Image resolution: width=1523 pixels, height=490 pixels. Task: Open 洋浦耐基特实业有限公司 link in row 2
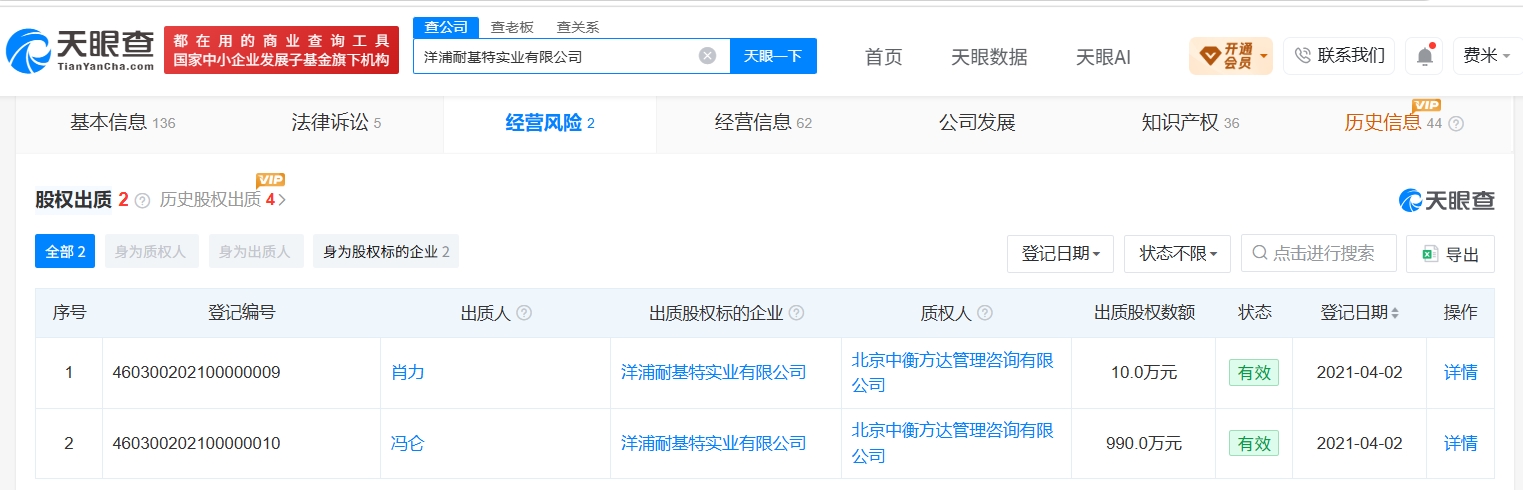tap(713, 443)
